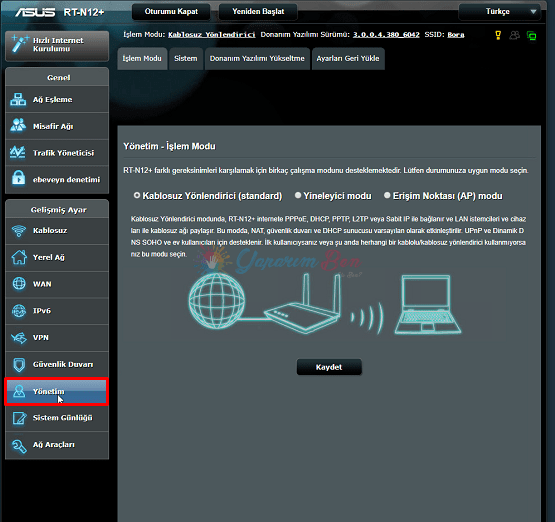This screenshot has height=522, width=555.
Task: Click the Kaydet button
Action: (x=329, y=367)
